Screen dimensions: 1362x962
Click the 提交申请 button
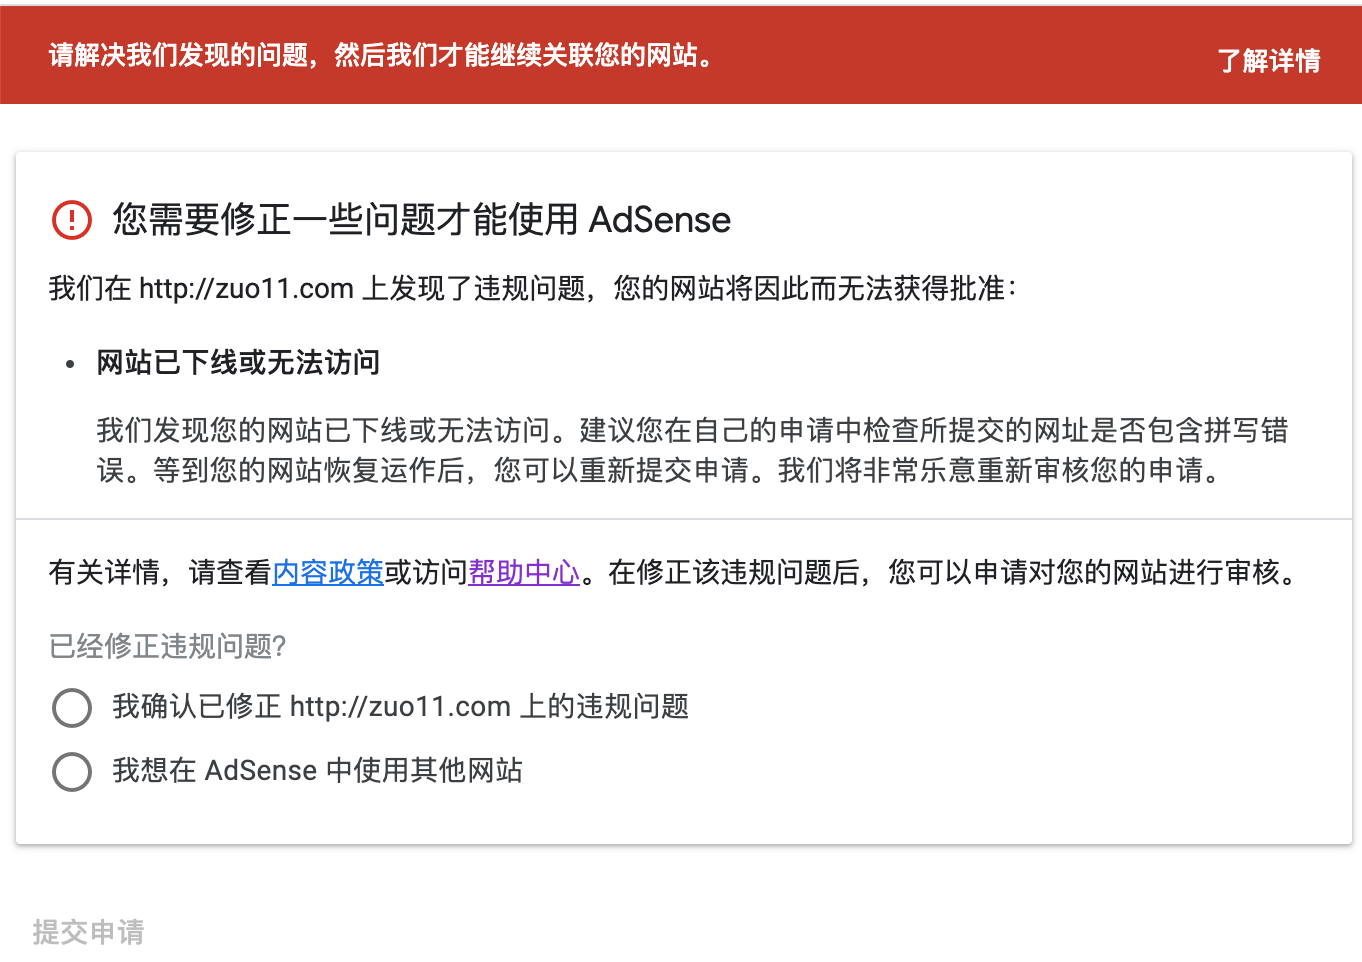(88, 932)
